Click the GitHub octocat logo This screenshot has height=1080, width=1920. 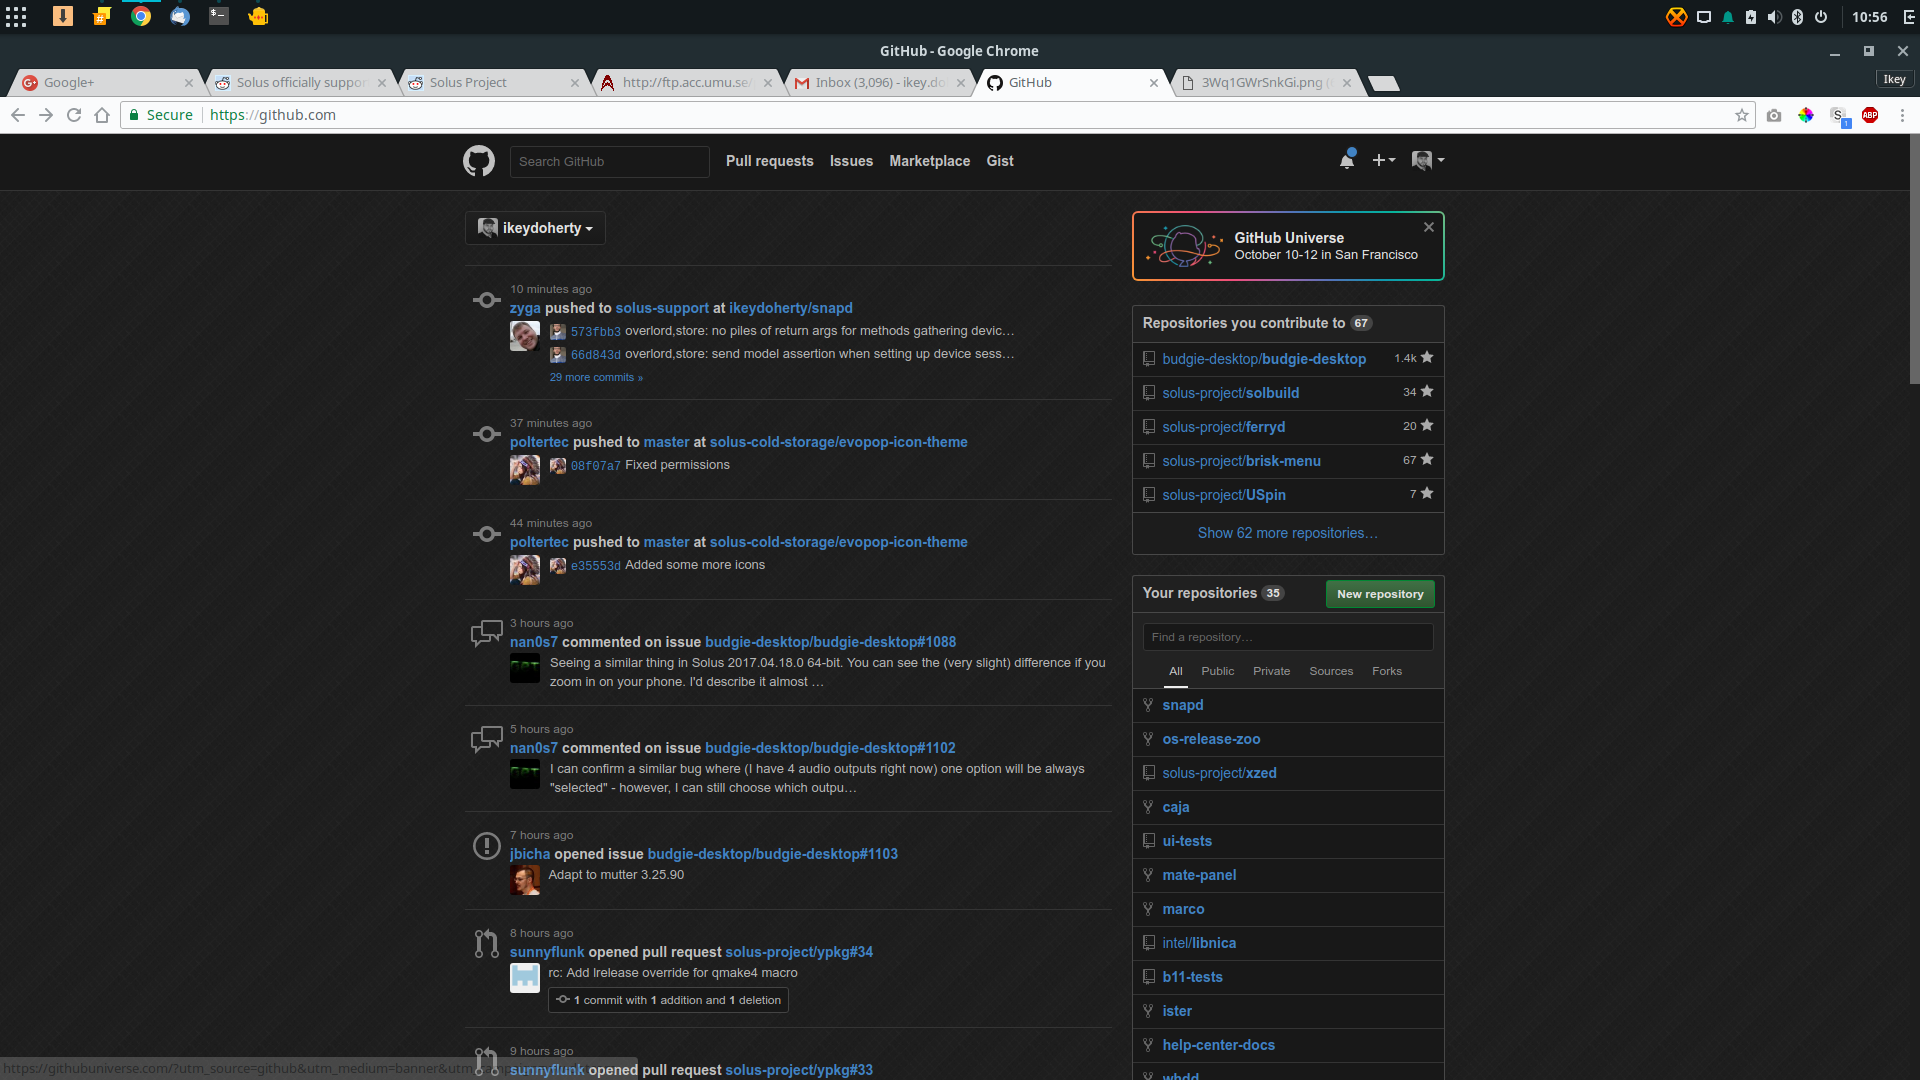coord(479,161)
